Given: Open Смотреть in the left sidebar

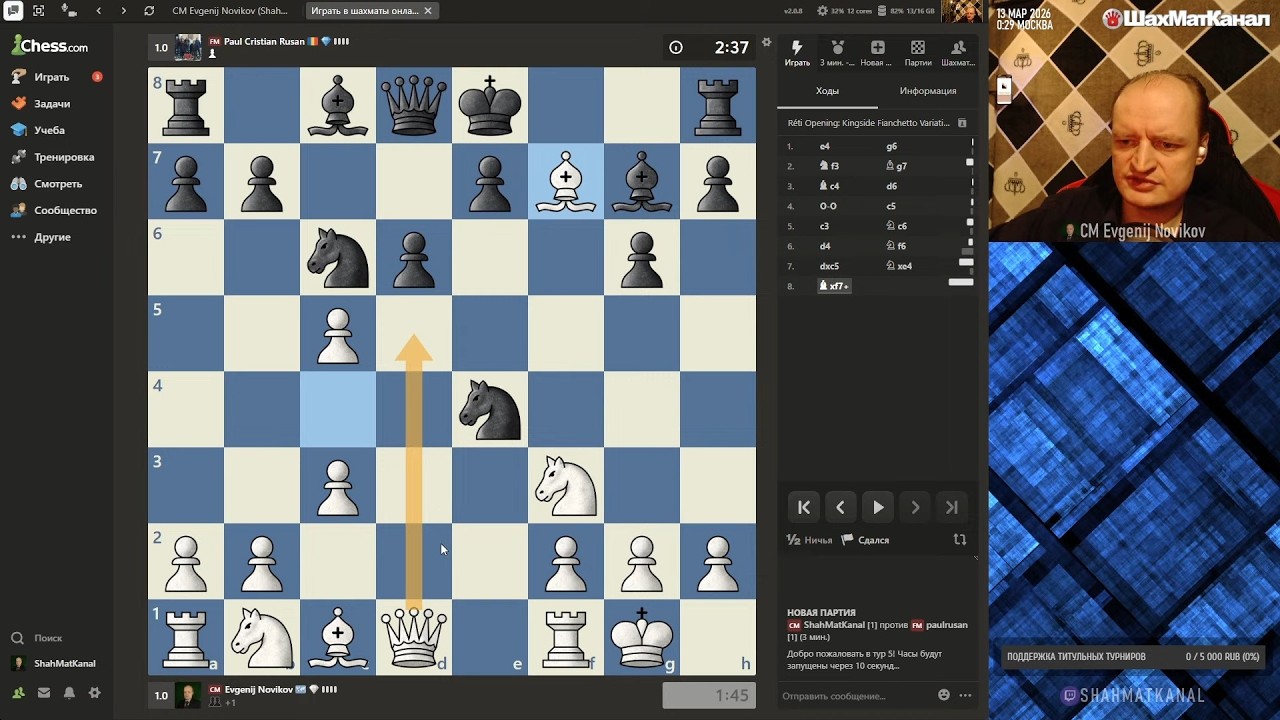Looking at the screenshot, I should tap(58, 184).
